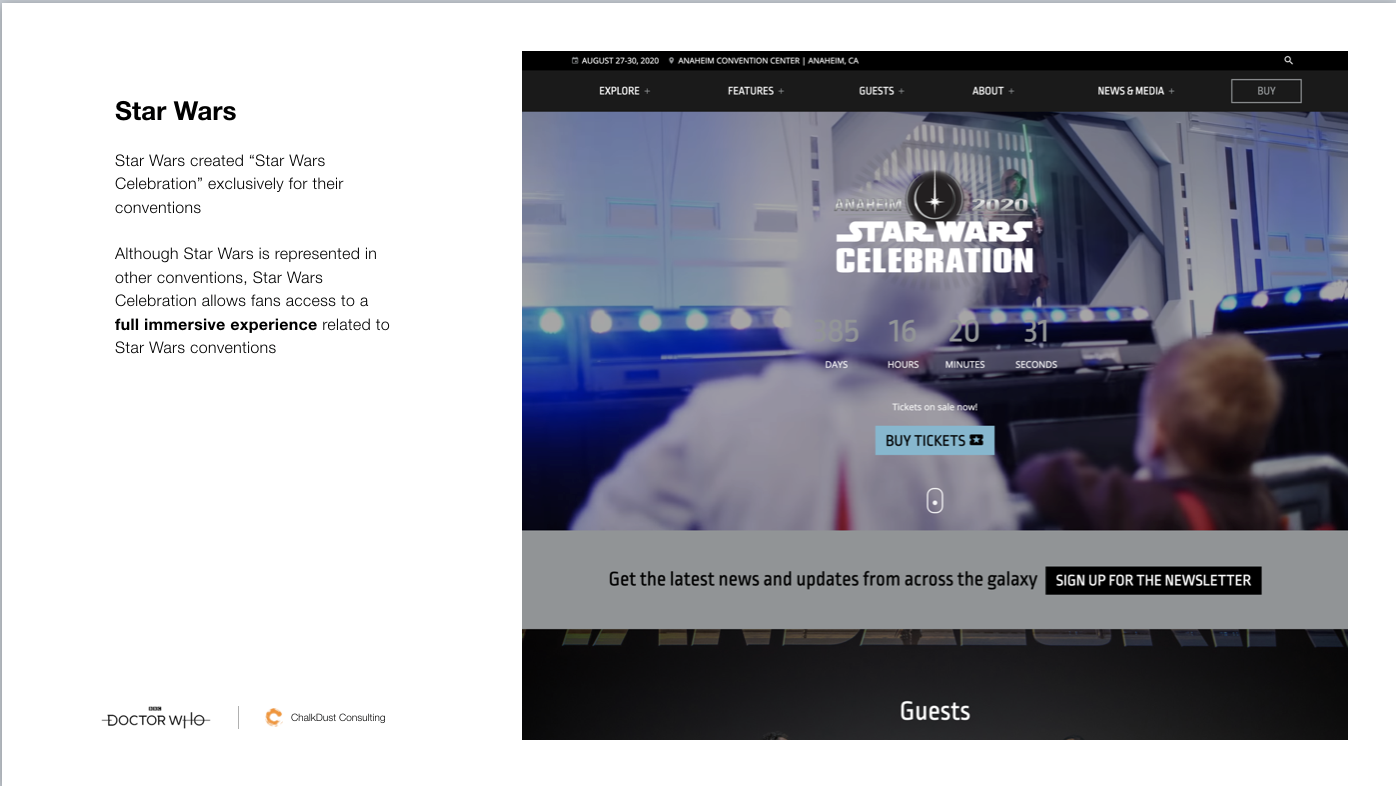The width and height of the screenshot is (1396, 786).
Task: Expand the plus sign next to EXPLORE
Action: (647, 91)
